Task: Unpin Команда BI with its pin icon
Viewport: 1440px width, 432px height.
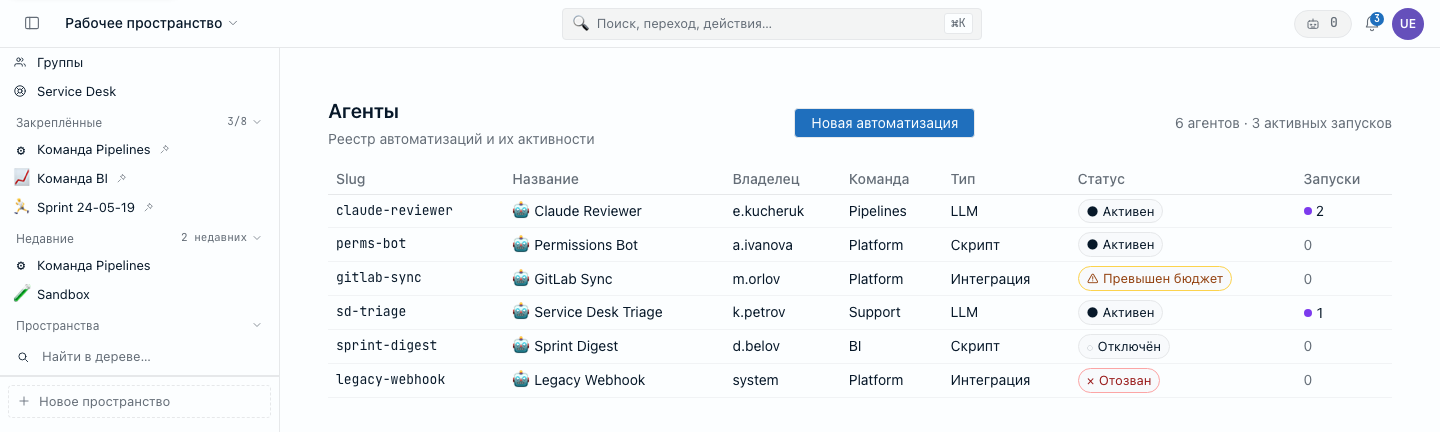Action: tap(122, 178)
